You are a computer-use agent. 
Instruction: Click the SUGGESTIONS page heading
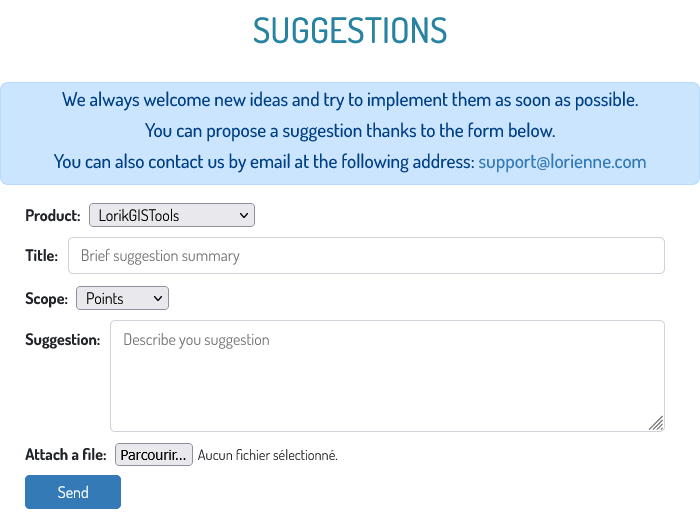[350, 31]
